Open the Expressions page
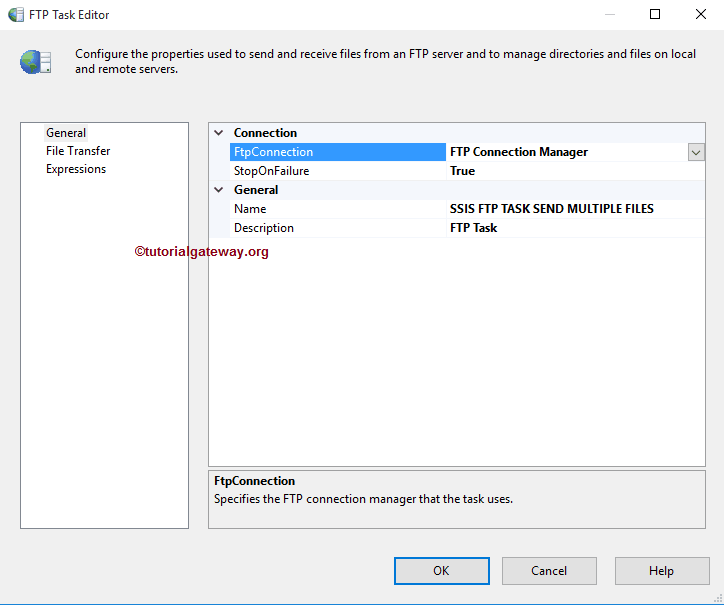Viewport: 724px width, 605px height. tap(76, 169)
